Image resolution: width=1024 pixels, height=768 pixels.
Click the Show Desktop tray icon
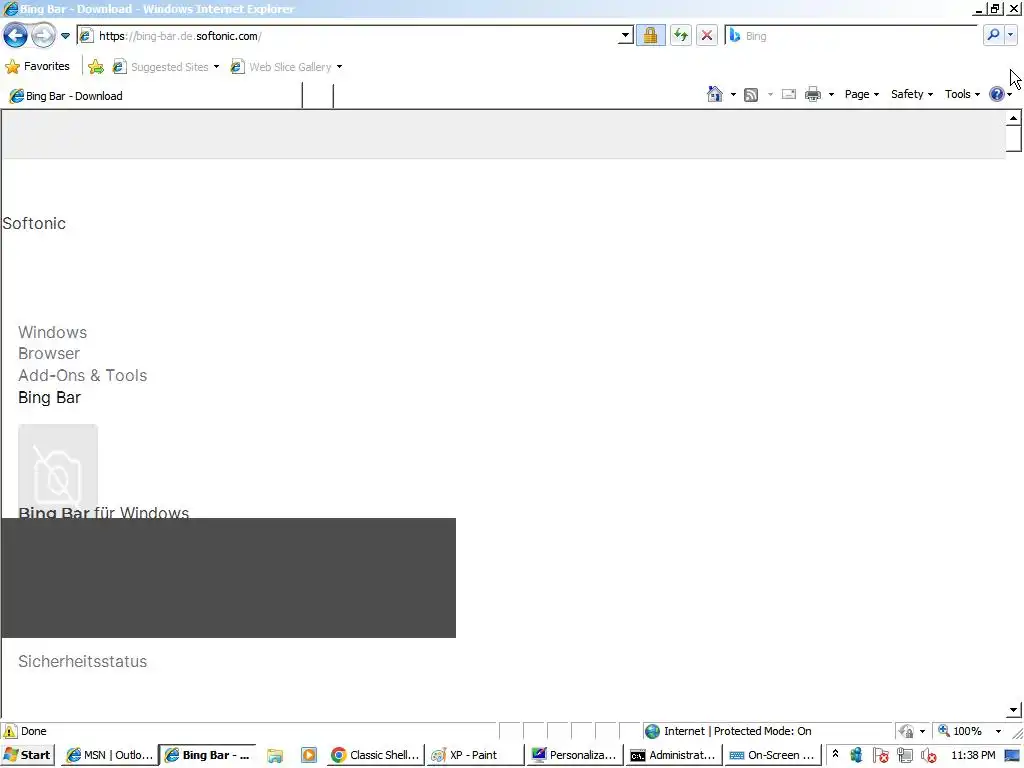[x=1013, y=756]
